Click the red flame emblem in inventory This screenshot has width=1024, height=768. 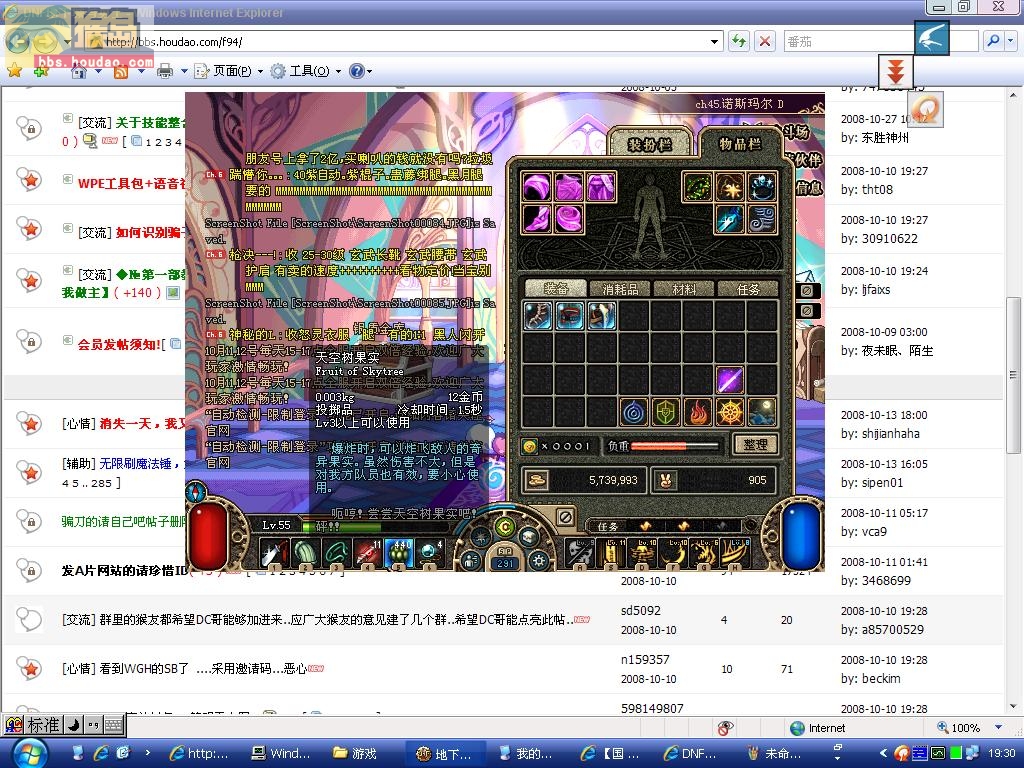coord(697,412)
